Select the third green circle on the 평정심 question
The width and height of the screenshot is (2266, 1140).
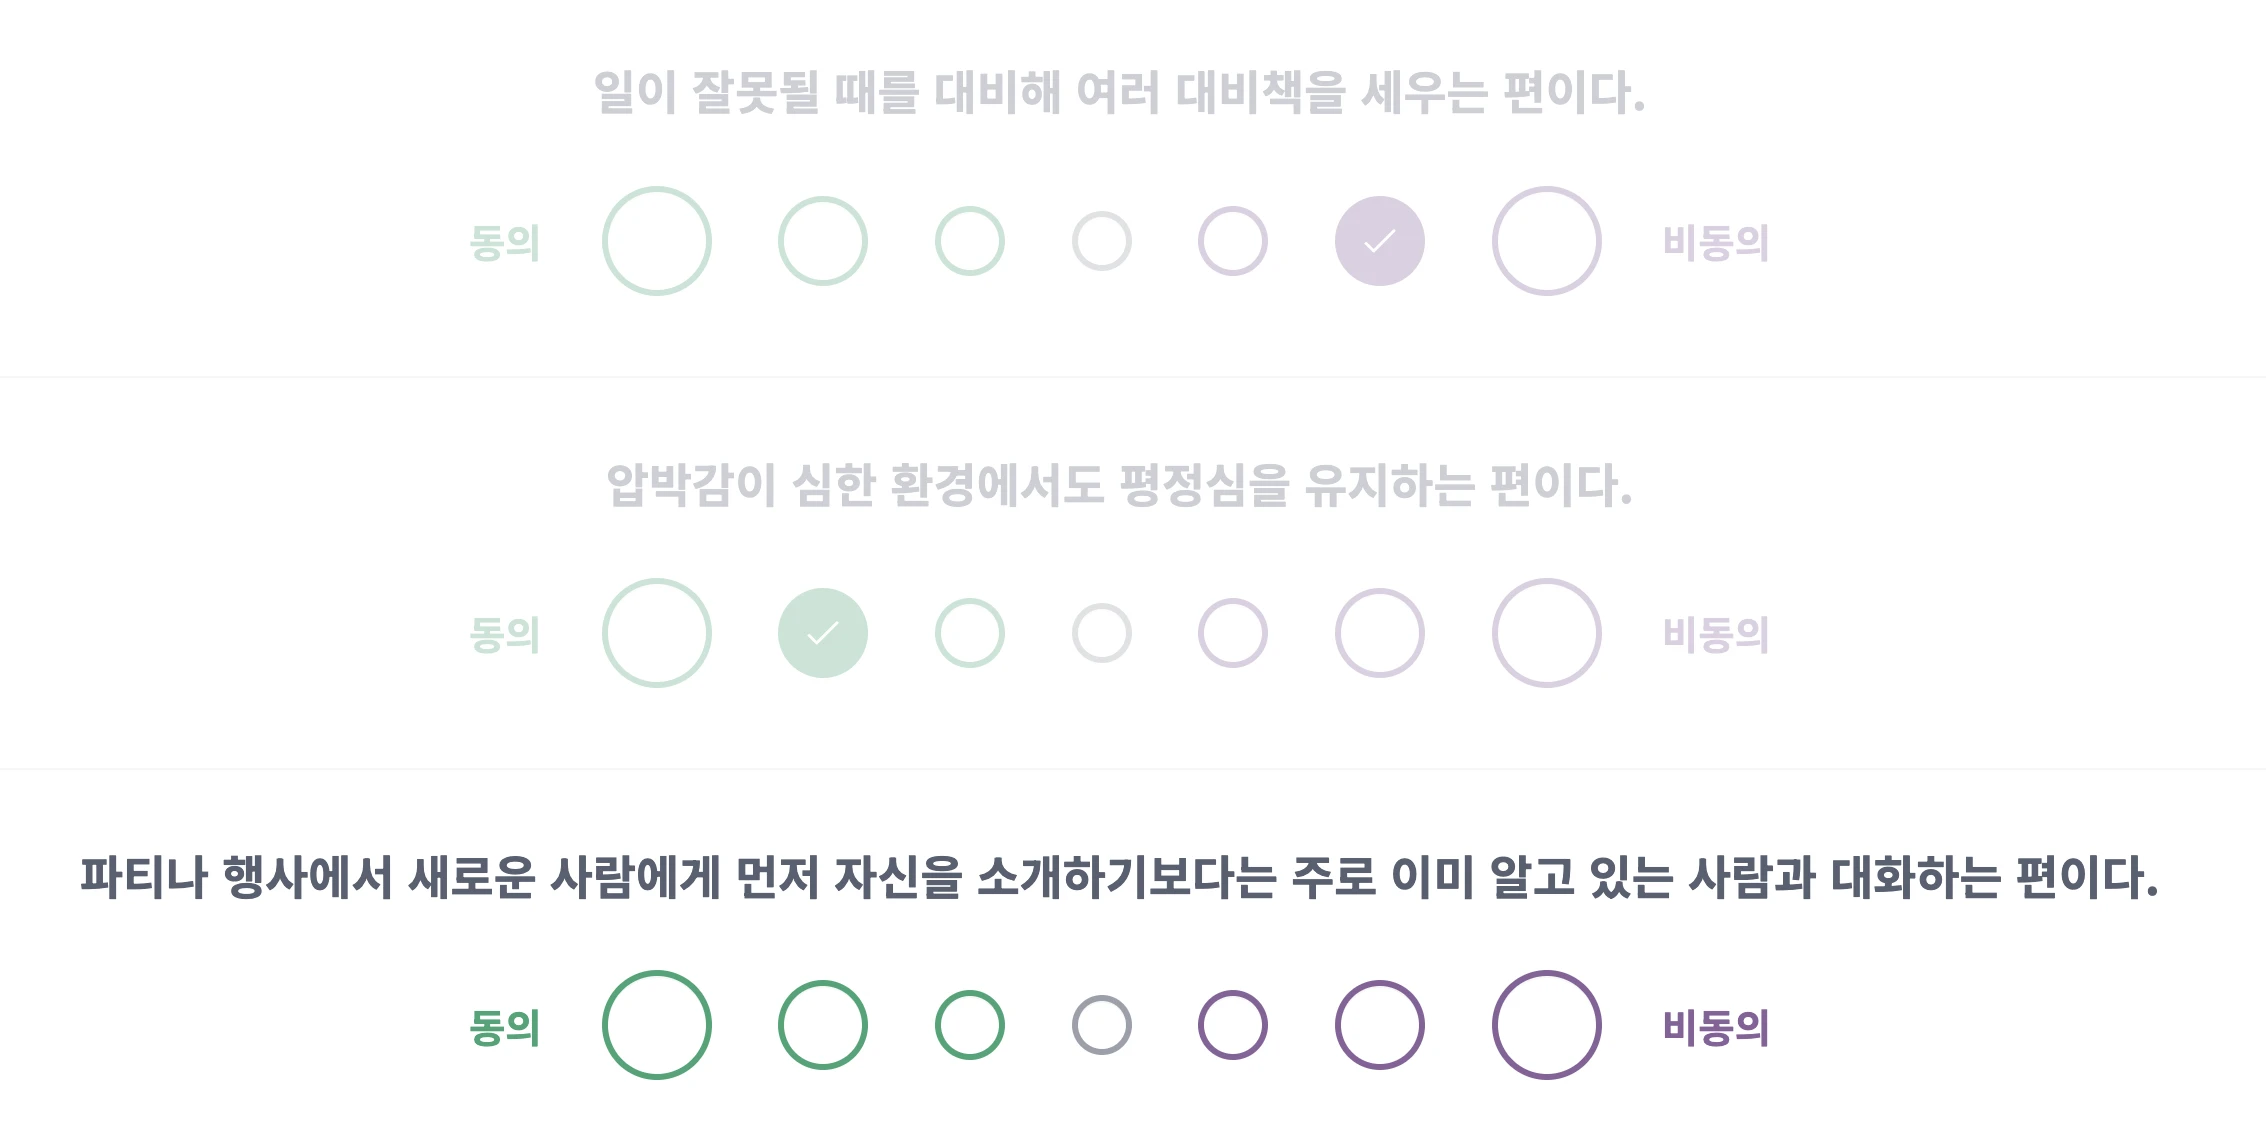click(968, 631)
